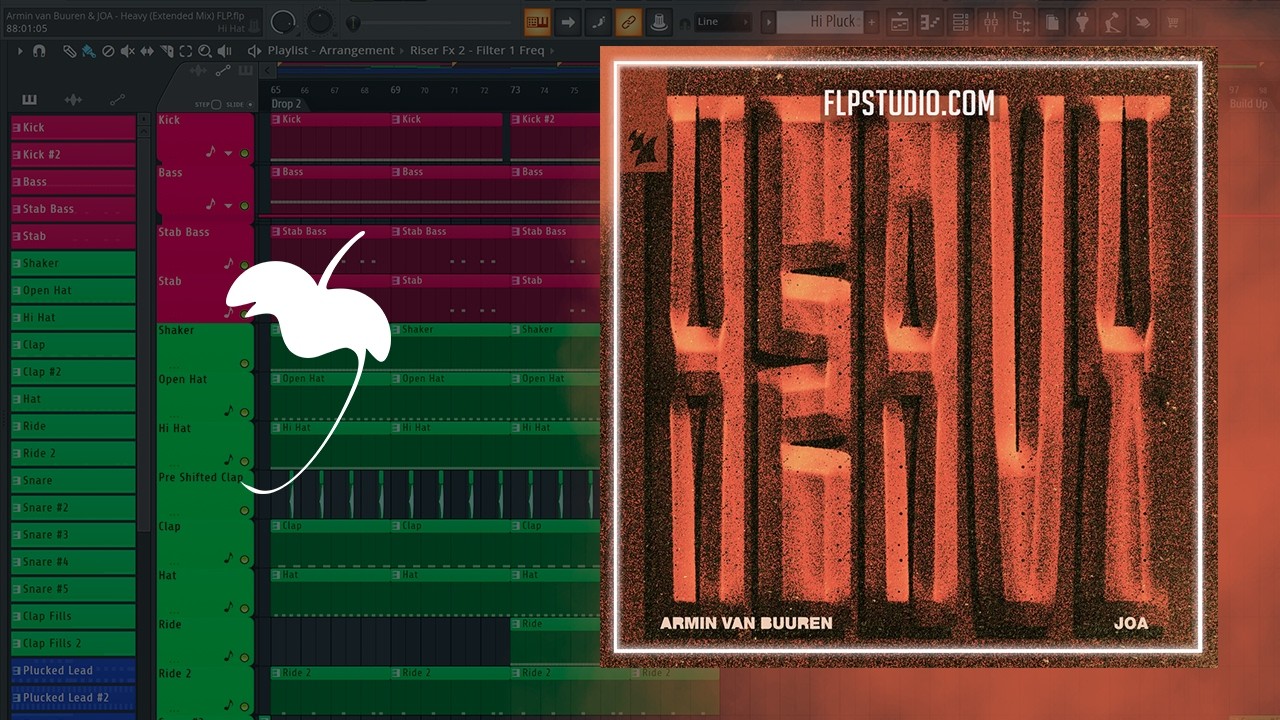Expand the Kick track dropdown arrow
1280x720 pixels.
228,153
